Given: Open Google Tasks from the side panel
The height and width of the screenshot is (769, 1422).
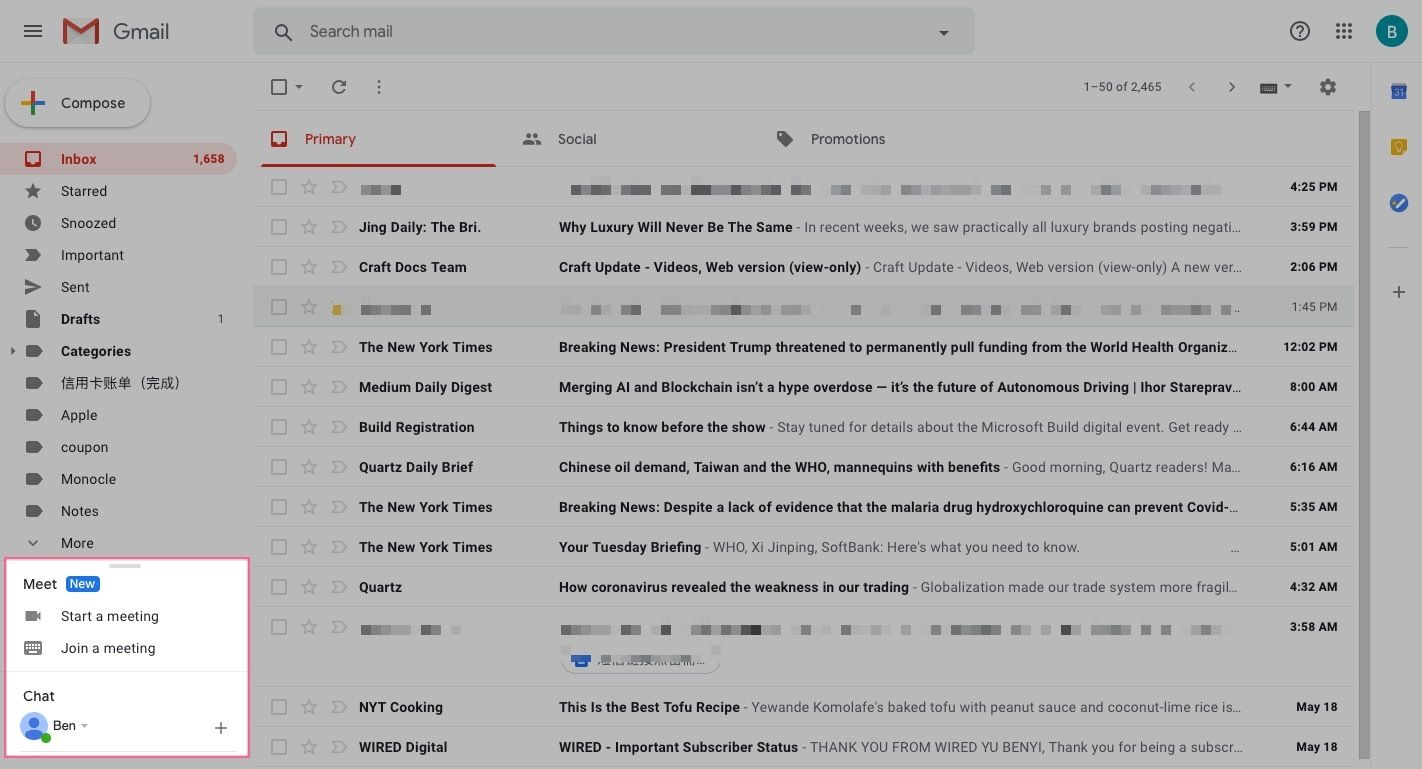Looking at the screenshot, I should pyautogui.click(x=1398, y=203).
